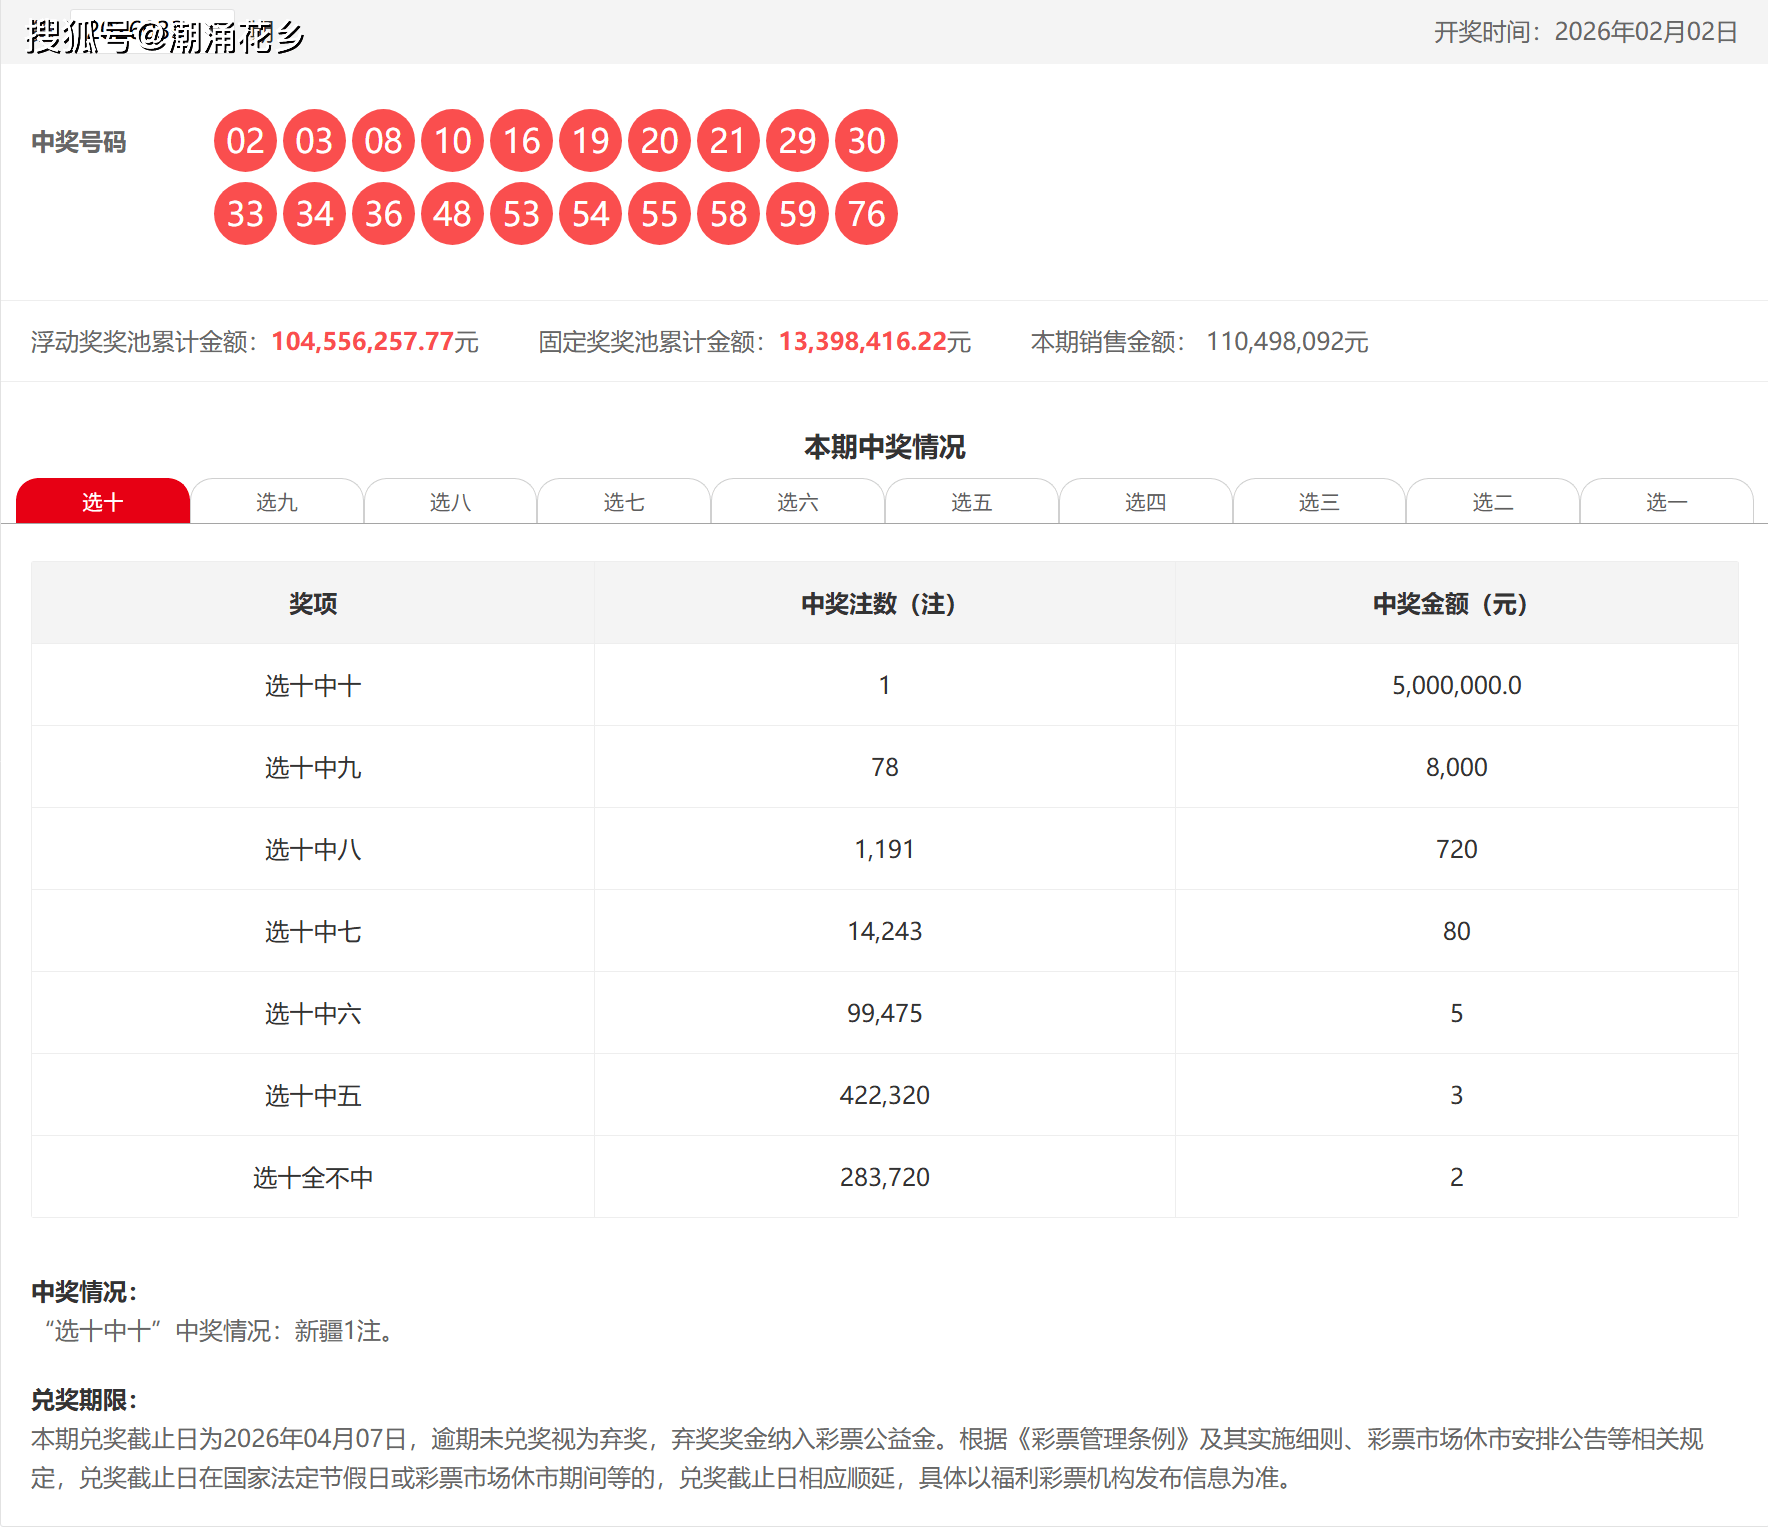Click number ball 48 in second row

coord(452,214)
